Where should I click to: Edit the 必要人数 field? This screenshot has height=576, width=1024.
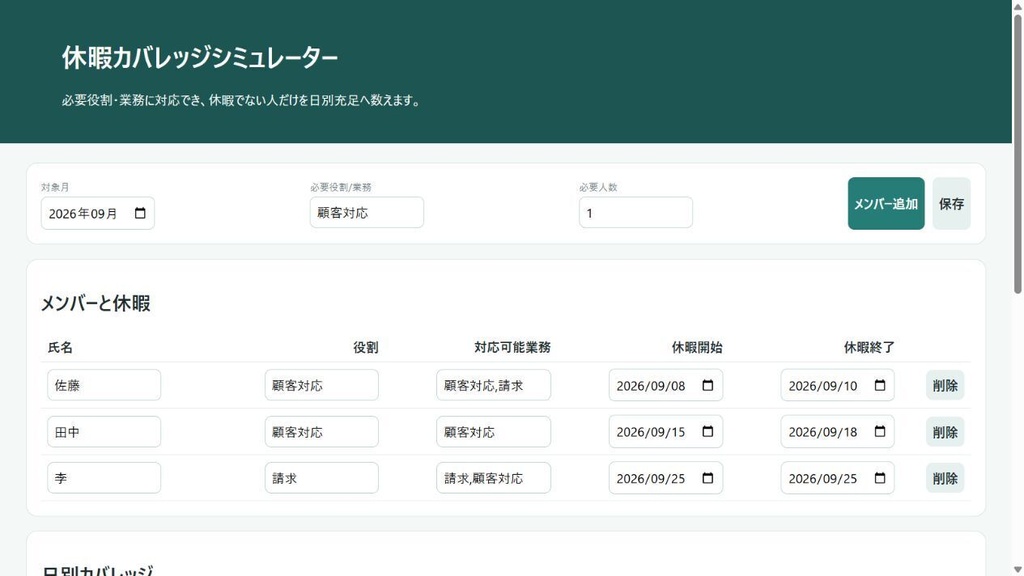pyautogui.click(x=635, y=213)
